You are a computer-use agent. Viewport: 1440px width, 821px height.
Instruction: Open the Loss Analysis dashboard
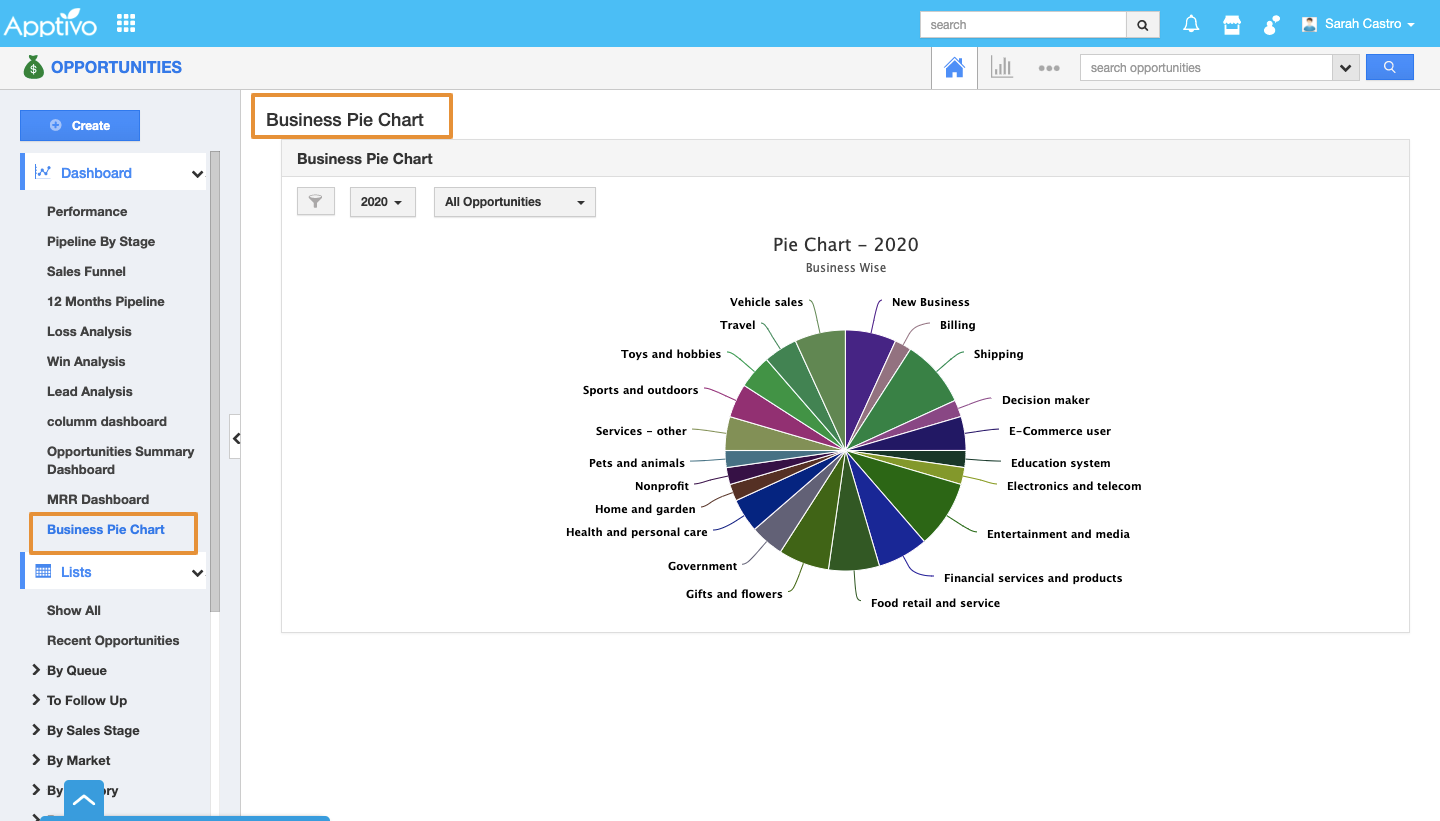(x=89, y=331)
